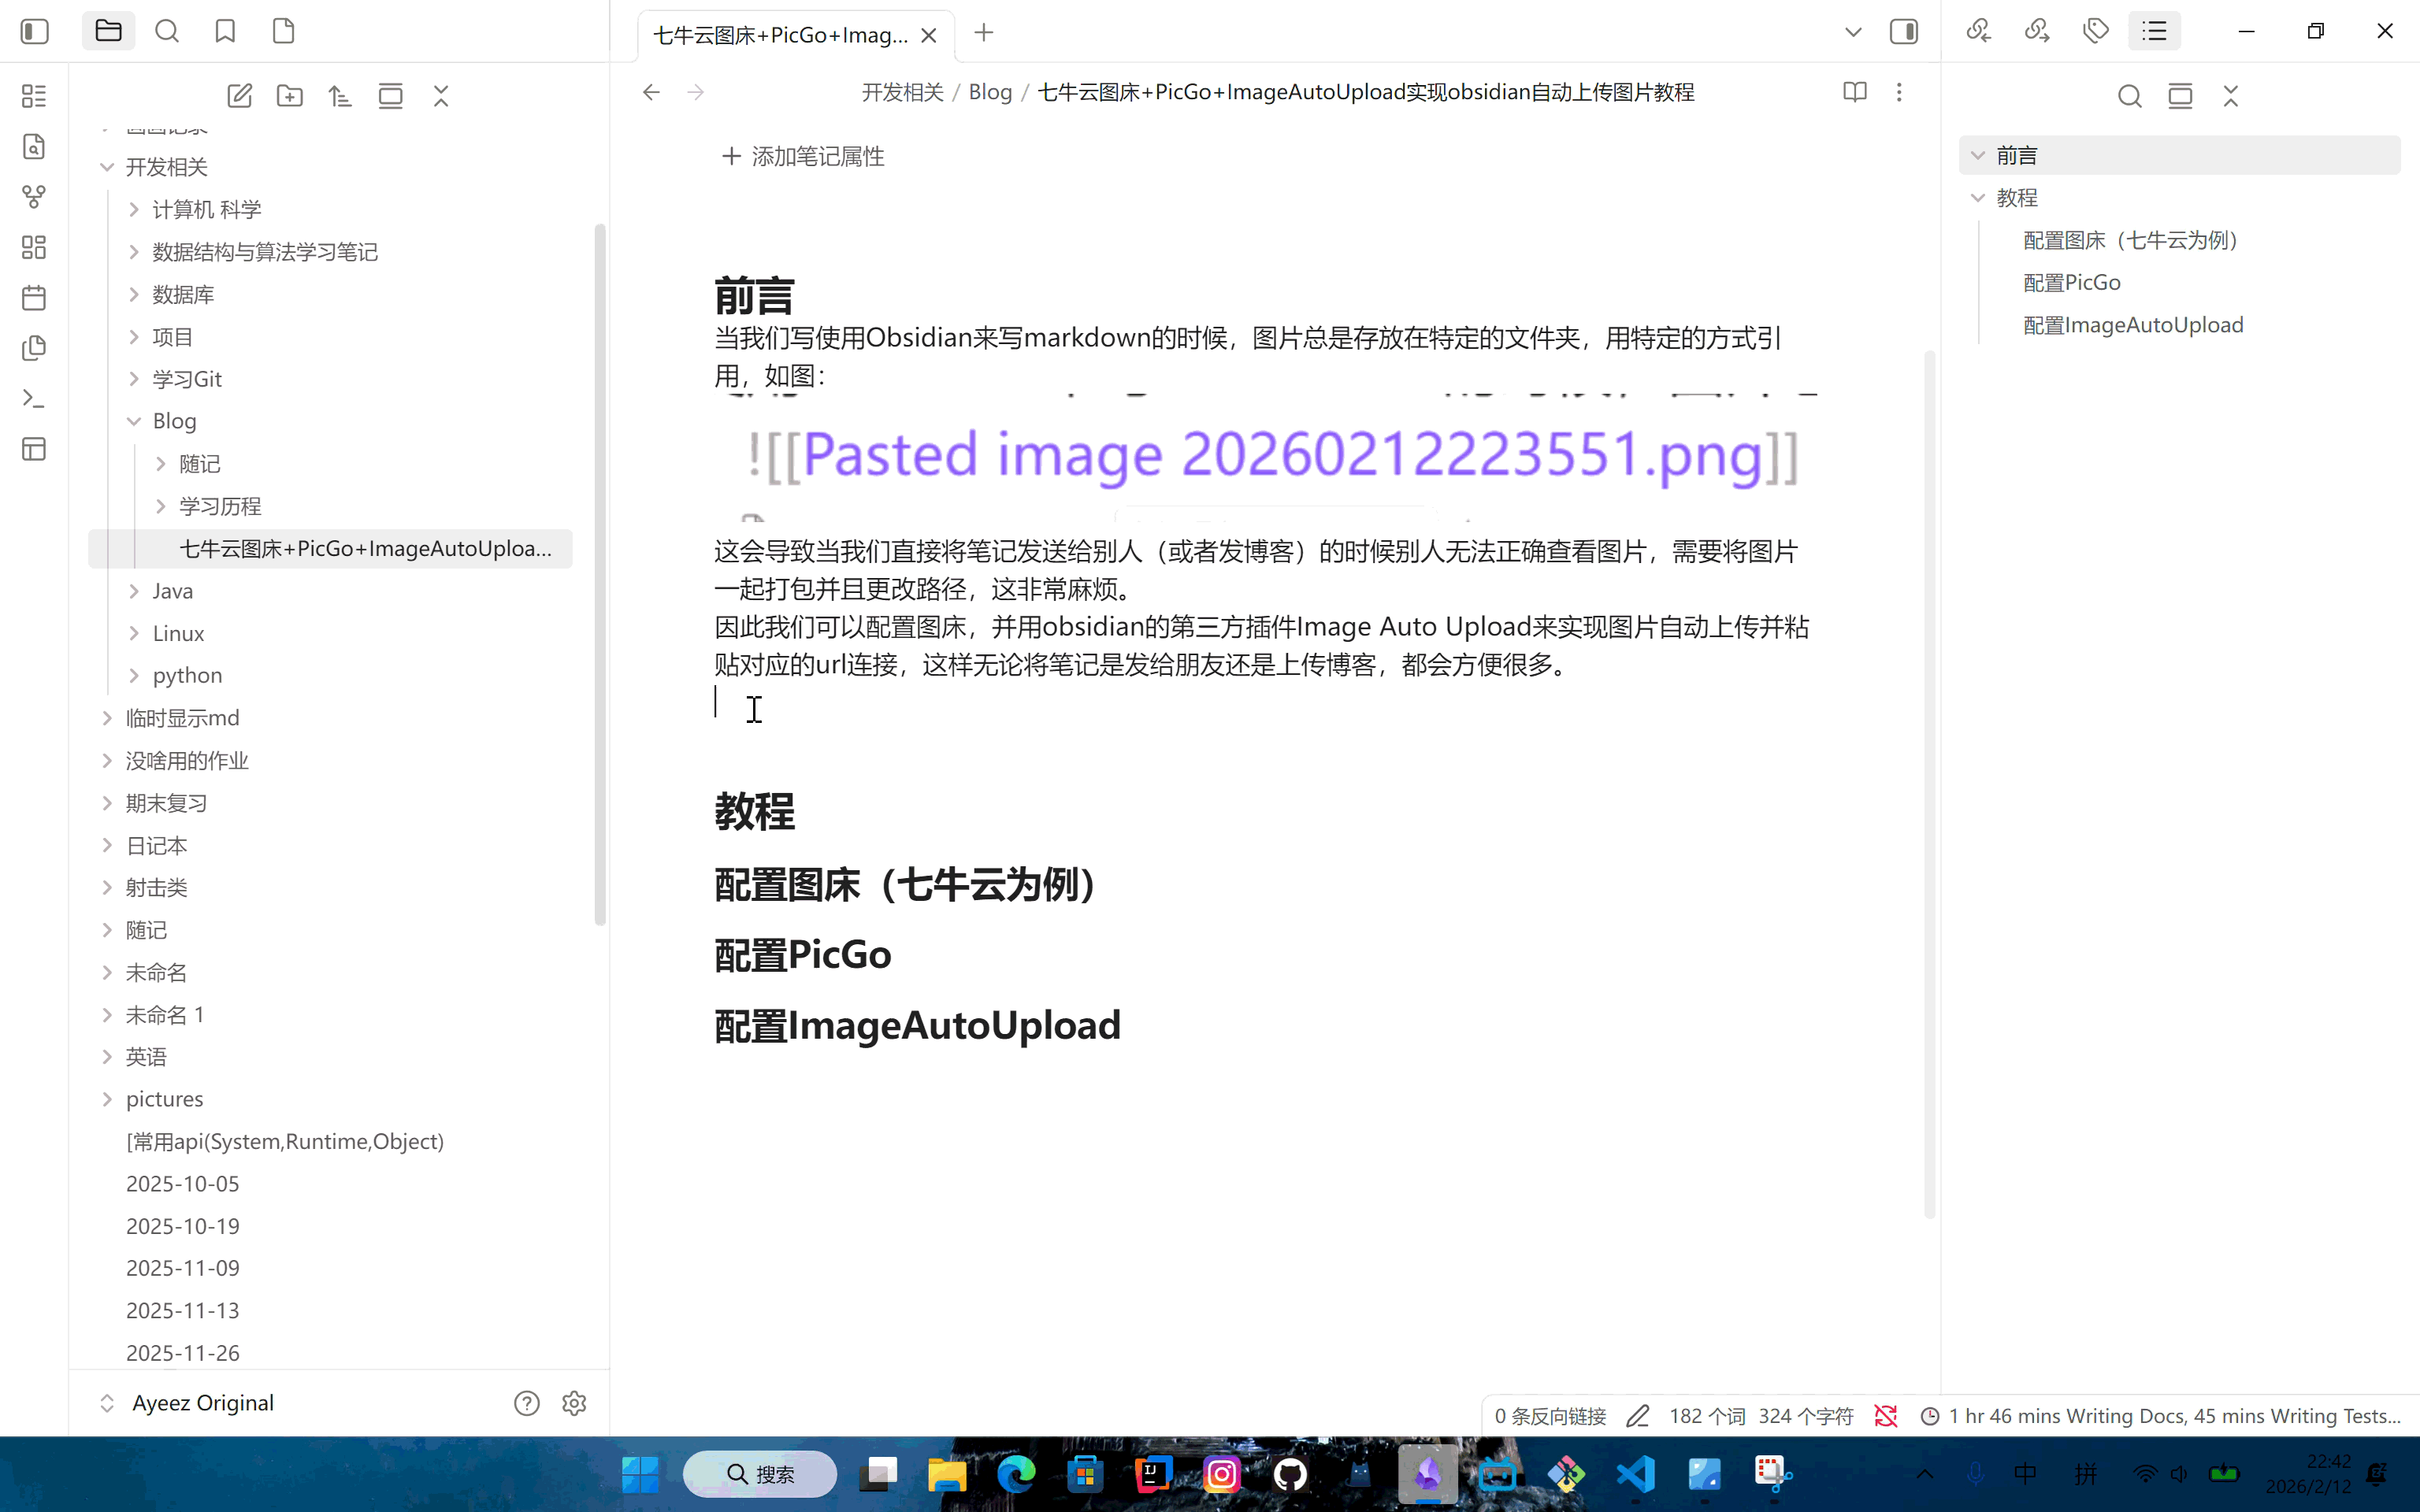Toggle the left sidebar visibility

click(35, 31)
